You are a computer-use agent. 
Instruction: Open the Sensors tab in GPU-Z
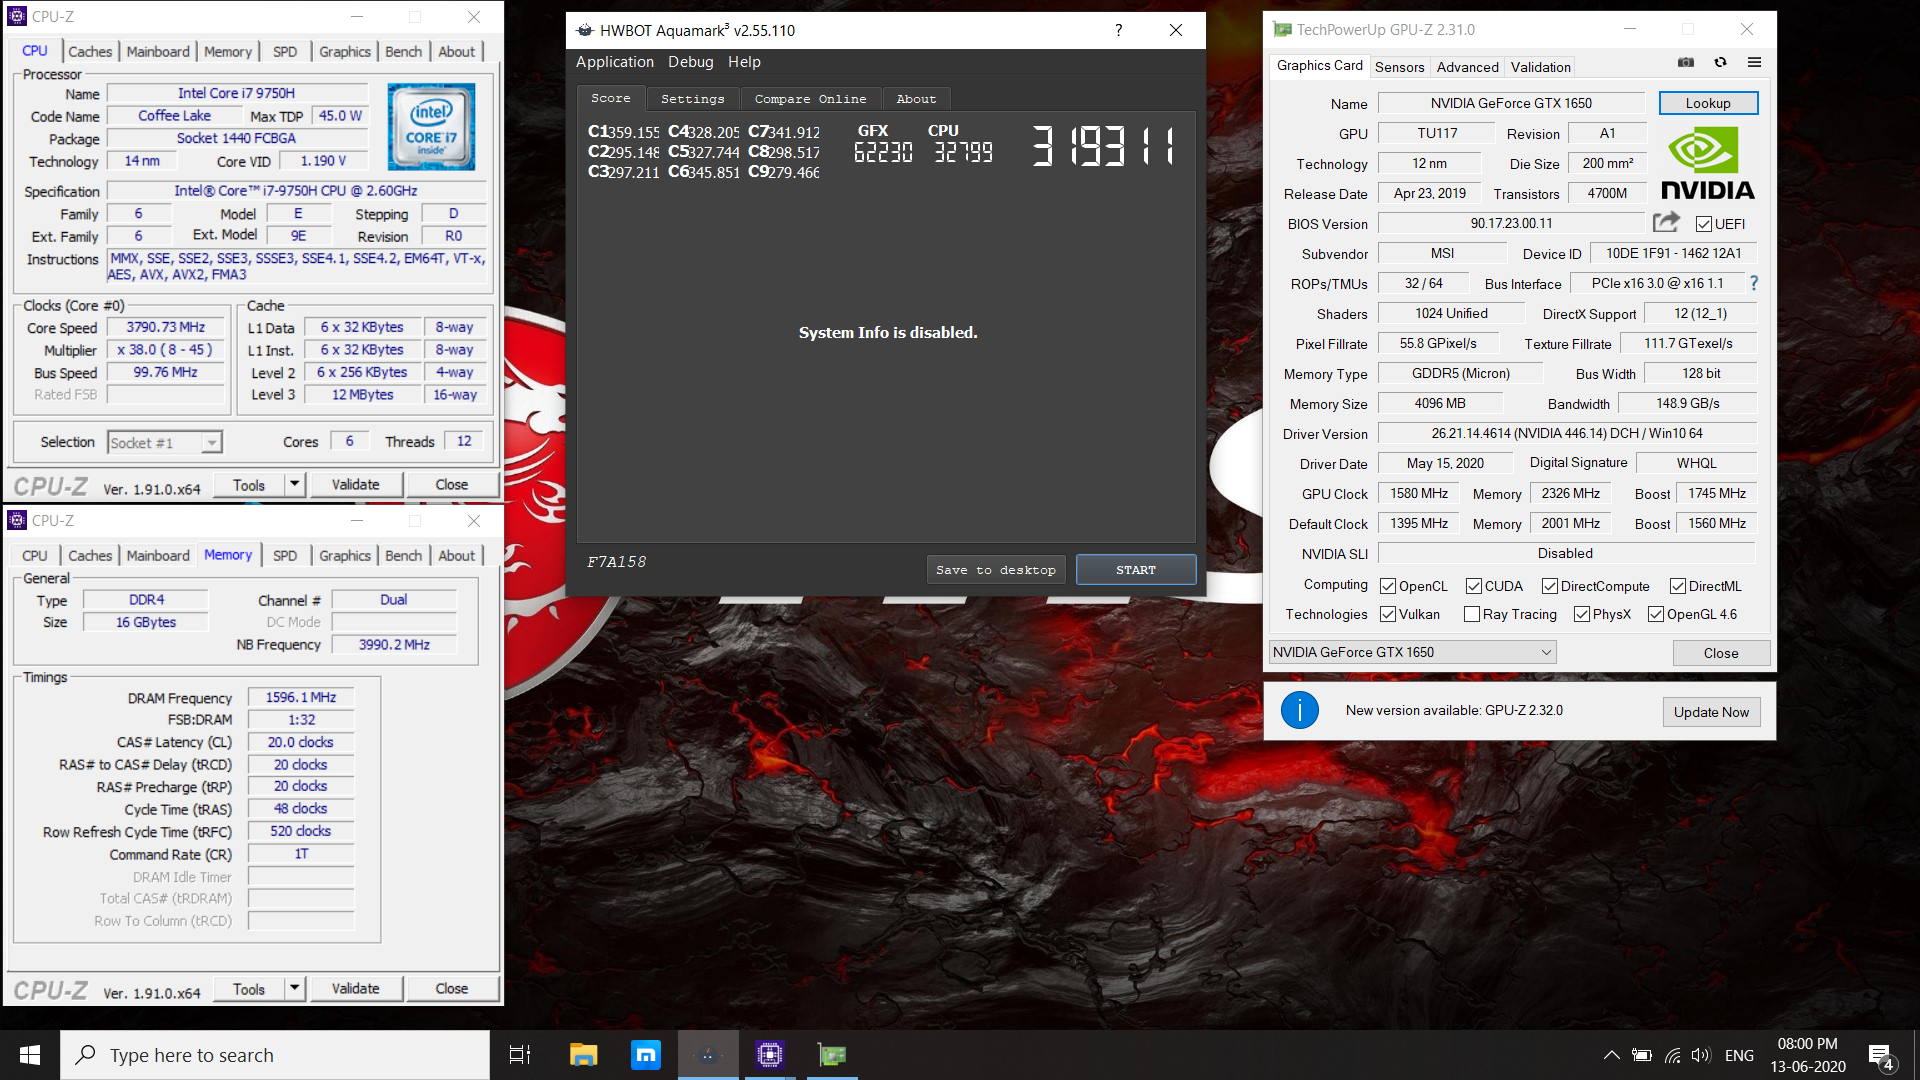(1399, 67)
